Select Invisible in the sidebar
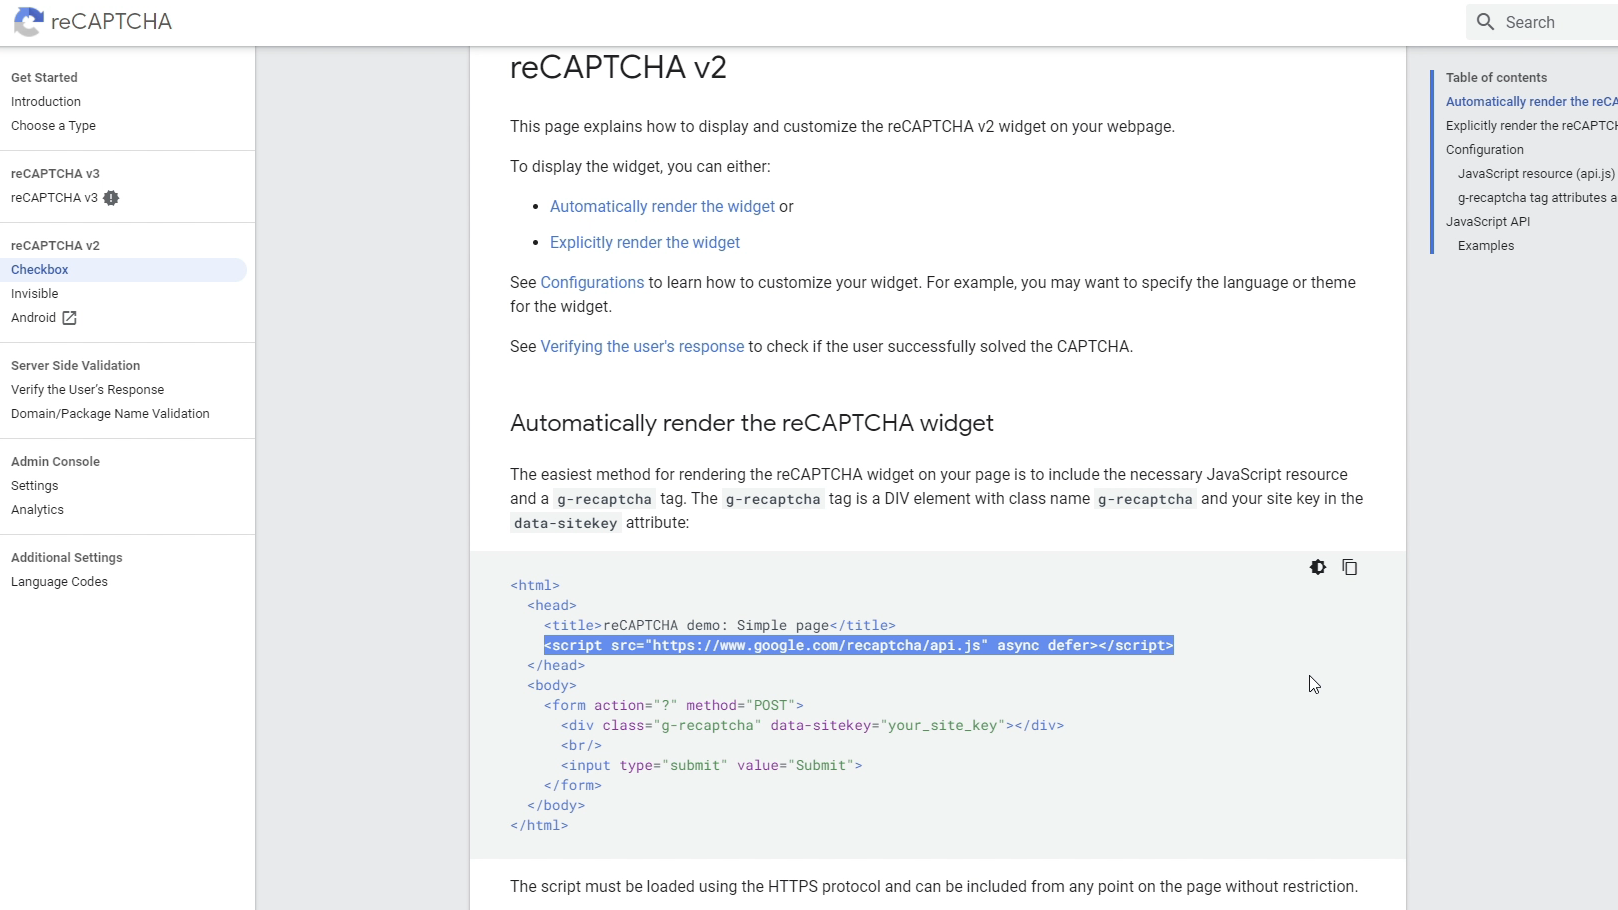1618x910 pixels. tap(35, 294)
